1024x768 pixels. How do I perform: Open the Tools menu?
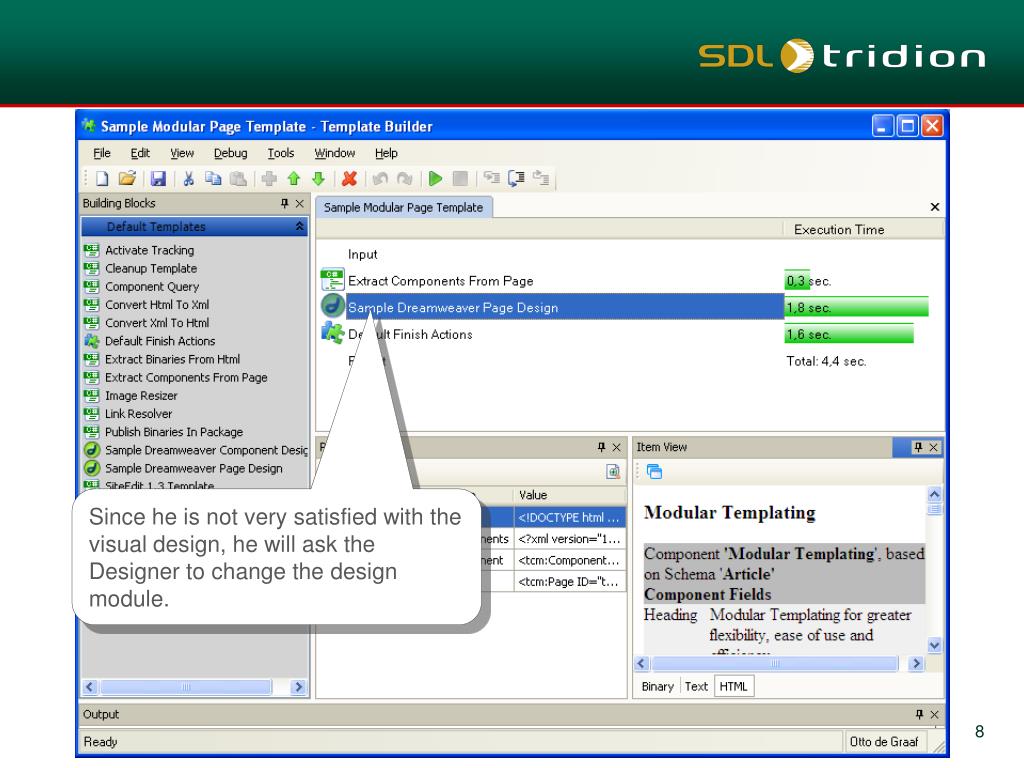[281, 153]
